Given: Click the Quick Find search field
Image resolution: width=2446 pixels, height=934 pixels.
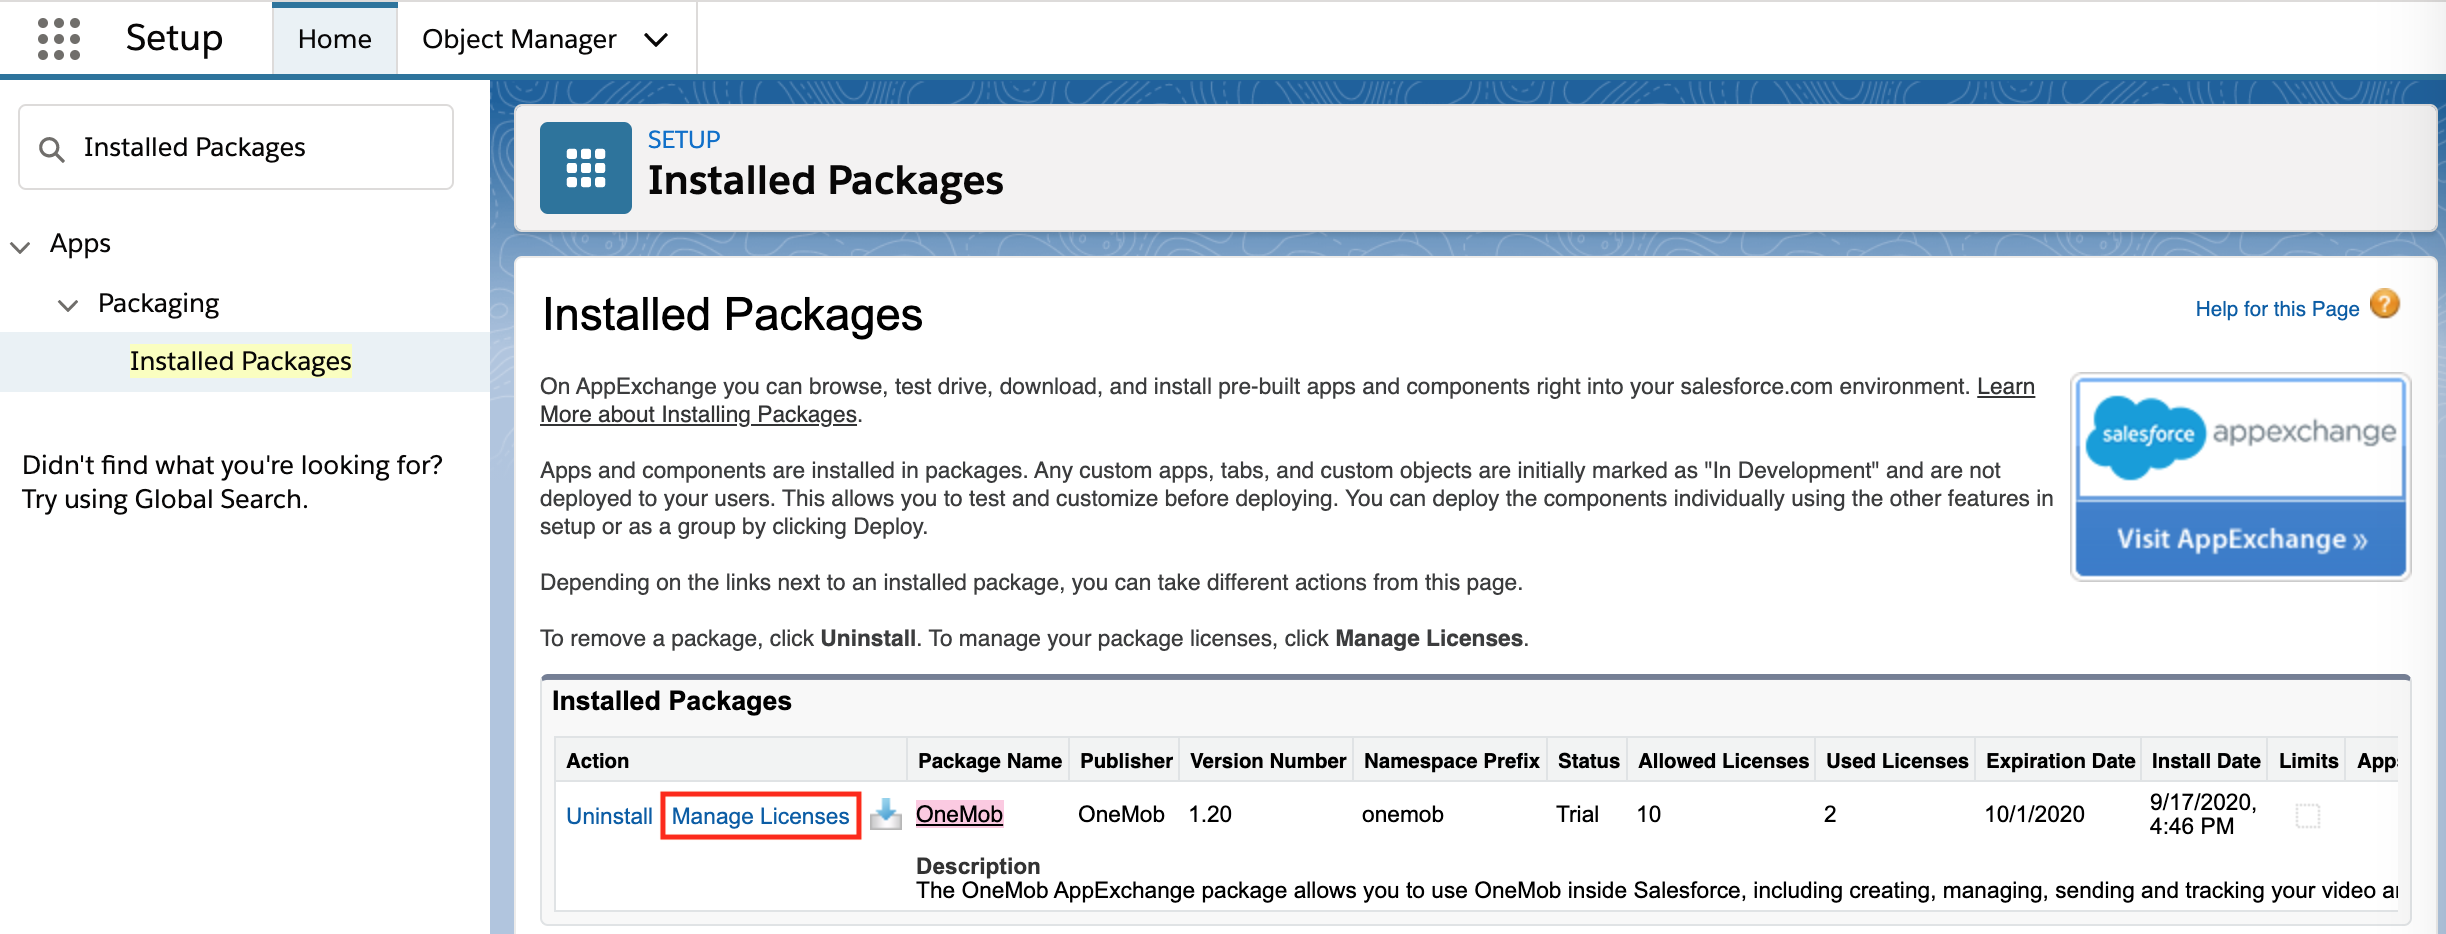Looking at the screenshot, I should tap(236, 147).
